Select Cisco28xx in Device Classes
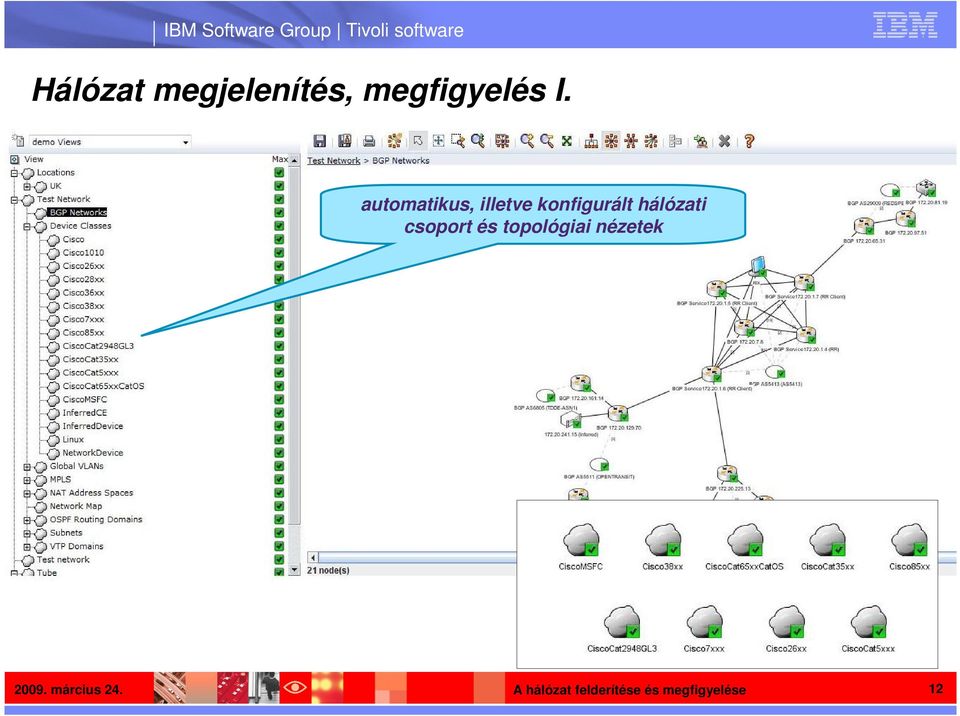960x716 pixels. pyautogui.click(x=83, y=279)
